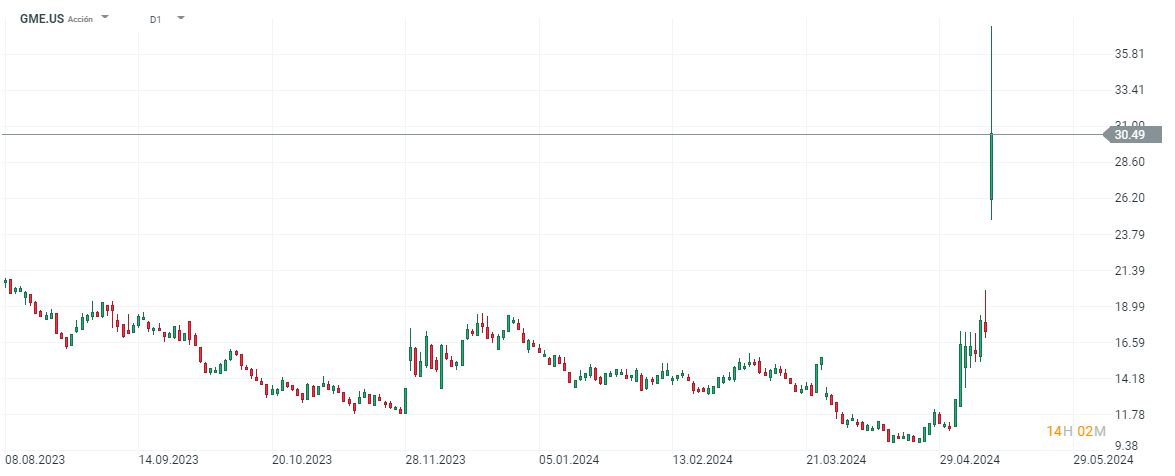
Task: Select the D1 interval label
Action: point(155,19)
